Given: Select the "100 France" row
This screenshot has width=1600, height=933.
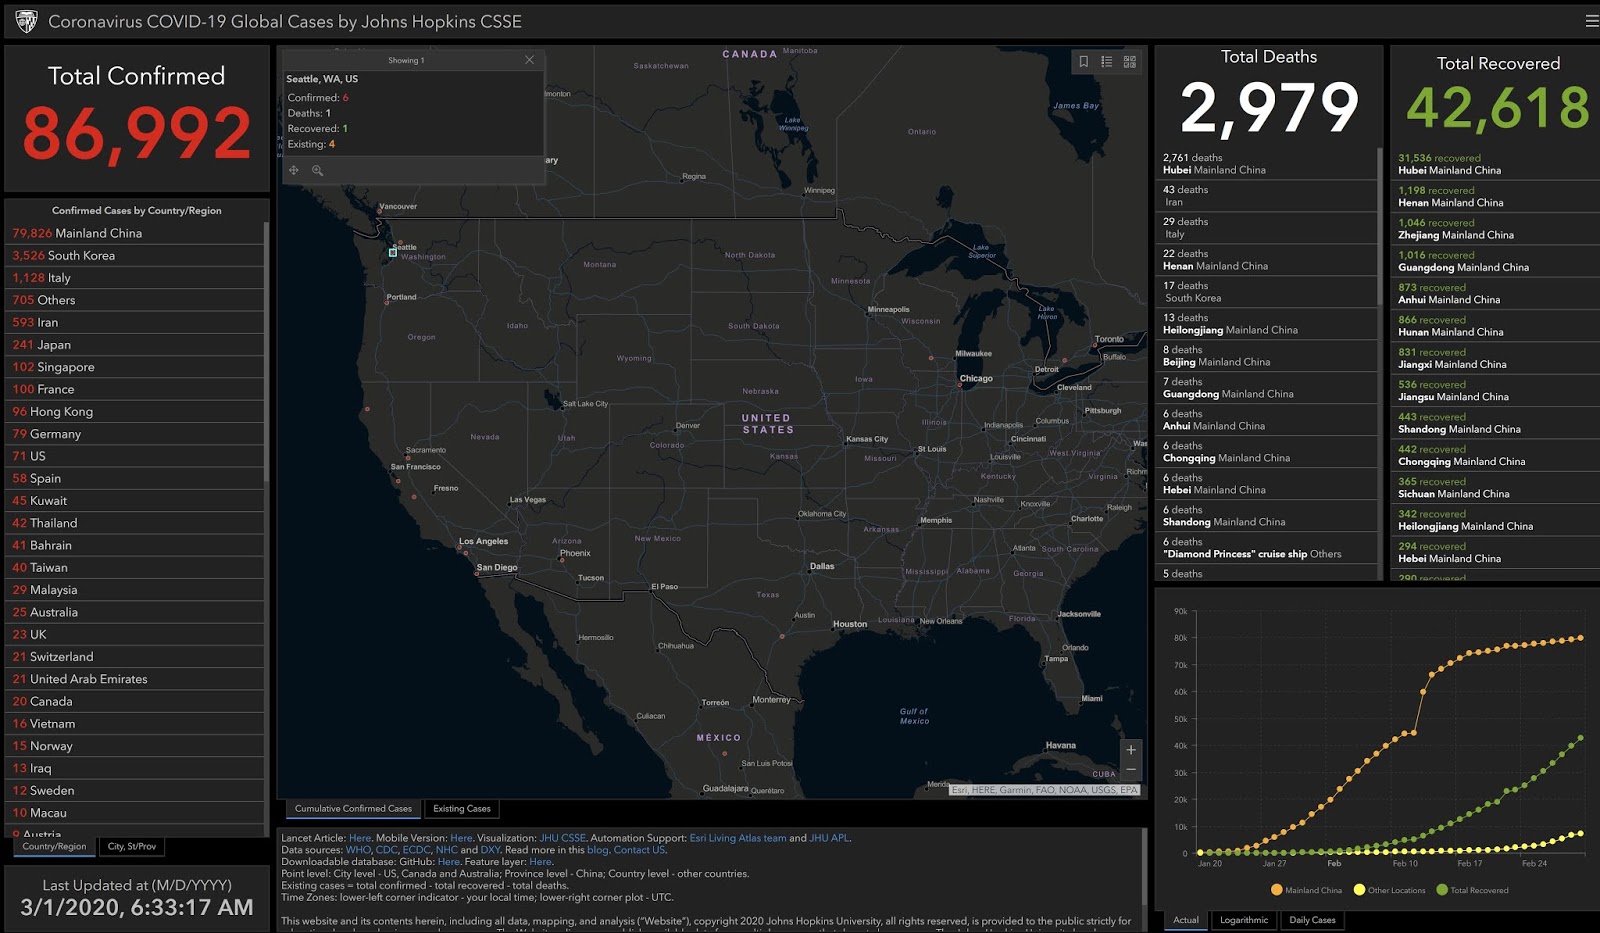Looking at the screenshot, I should [134, 389].
